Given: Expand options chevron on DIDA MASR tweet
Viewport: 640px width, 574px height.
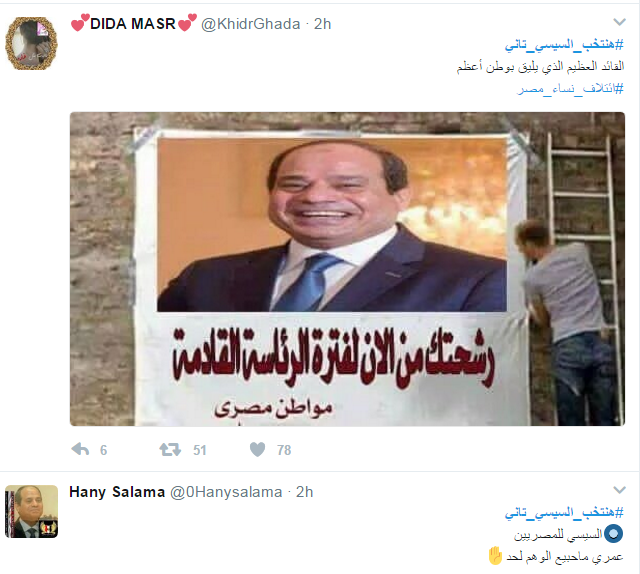Looking at the screenshot, I should point(619,22).
